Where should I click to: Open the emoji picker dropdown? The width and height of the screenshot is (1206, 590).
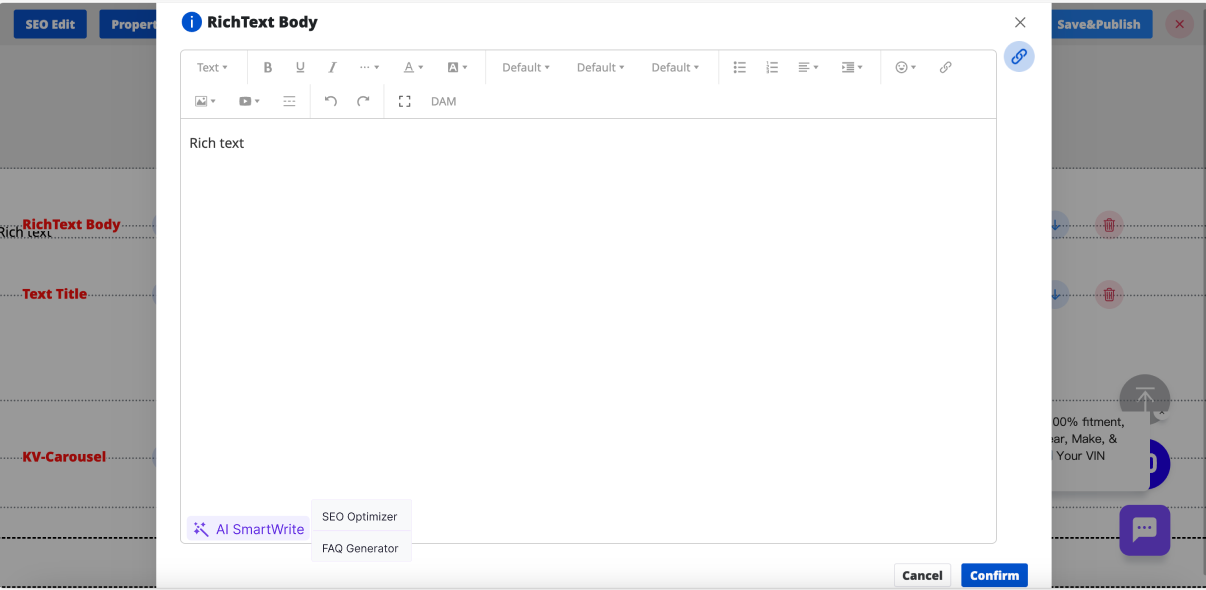pyautogui.click(x=905, y=68)
